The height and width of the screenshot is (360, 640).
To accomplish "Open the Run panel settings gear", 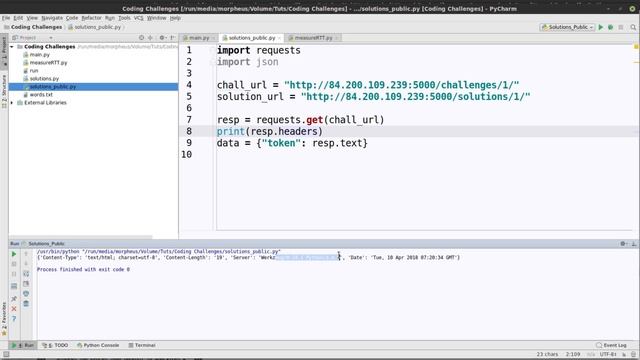I will [623, 244].
